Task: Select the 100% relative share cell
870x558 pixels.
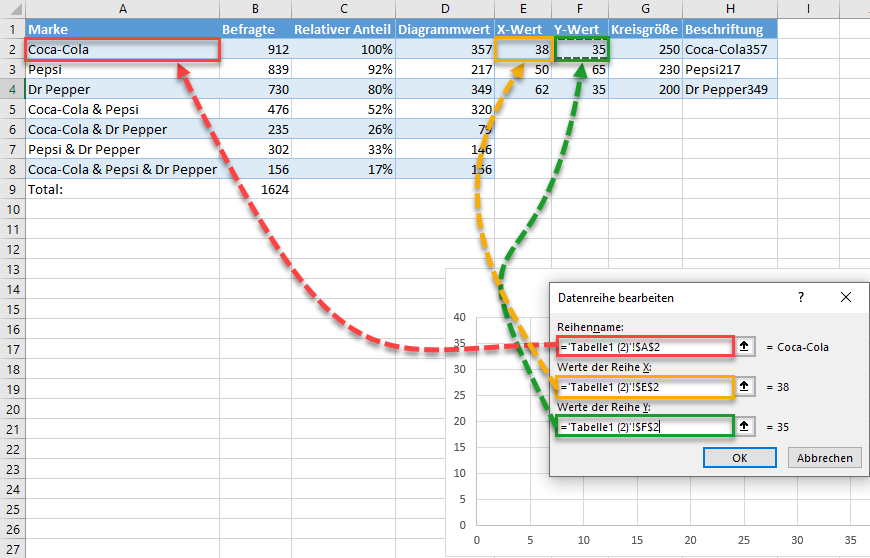Action: tap(343, 49)
